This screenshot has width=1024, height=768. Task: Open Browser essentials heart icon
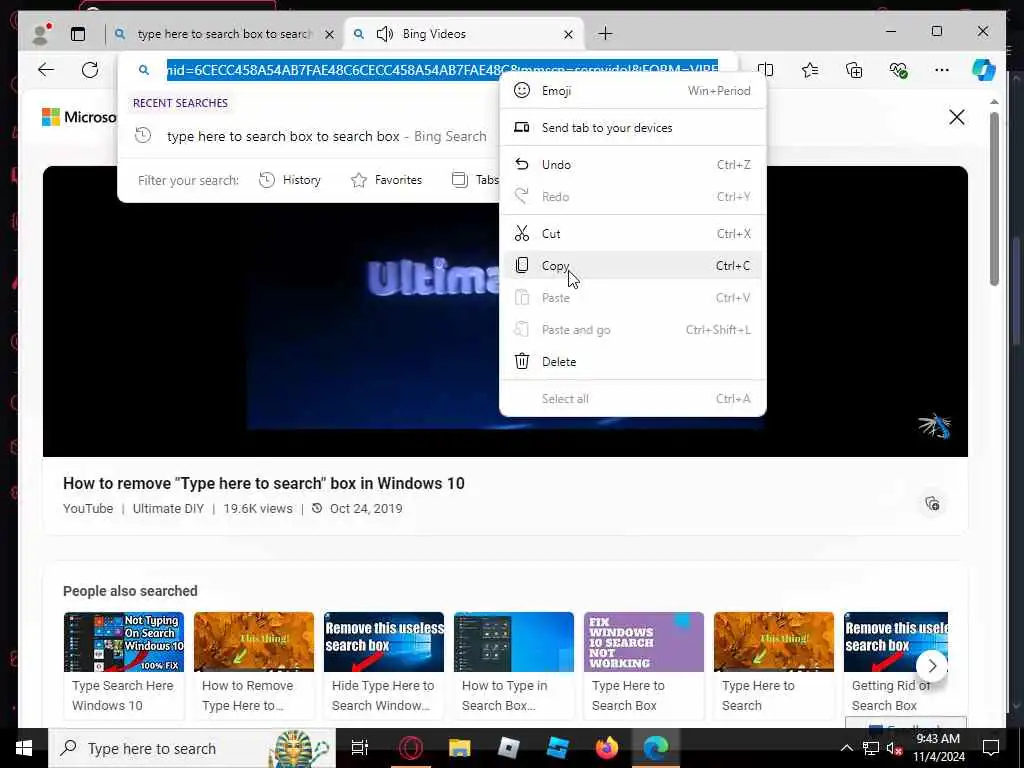[x=898, y=70]
